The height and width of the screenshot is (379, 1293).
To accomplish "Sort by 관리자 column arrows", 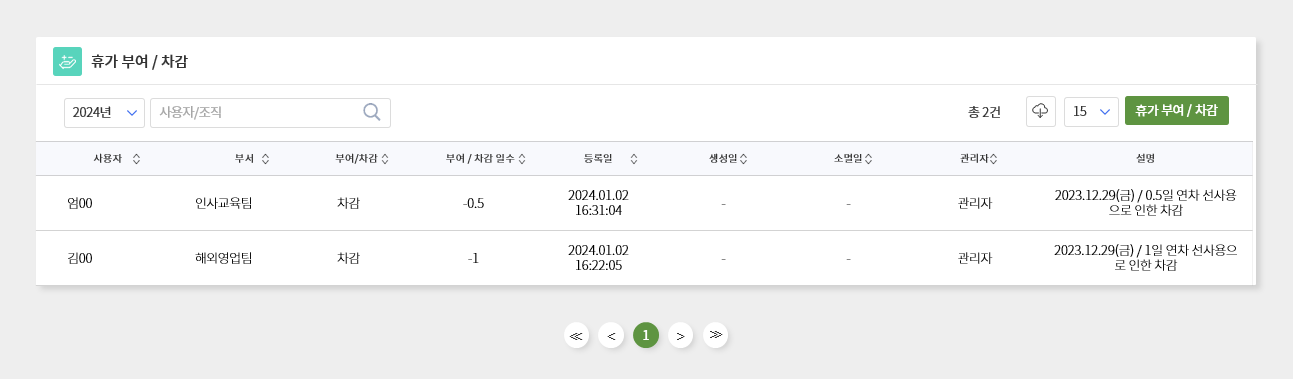I will pos(993,159).
